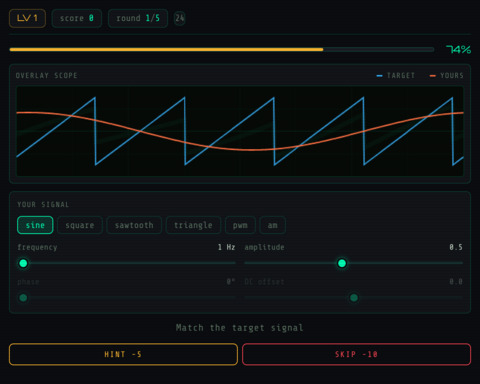480x384 pixels.
Task: Click the round 1/5 indicator
Action: (x=138, y=18)
